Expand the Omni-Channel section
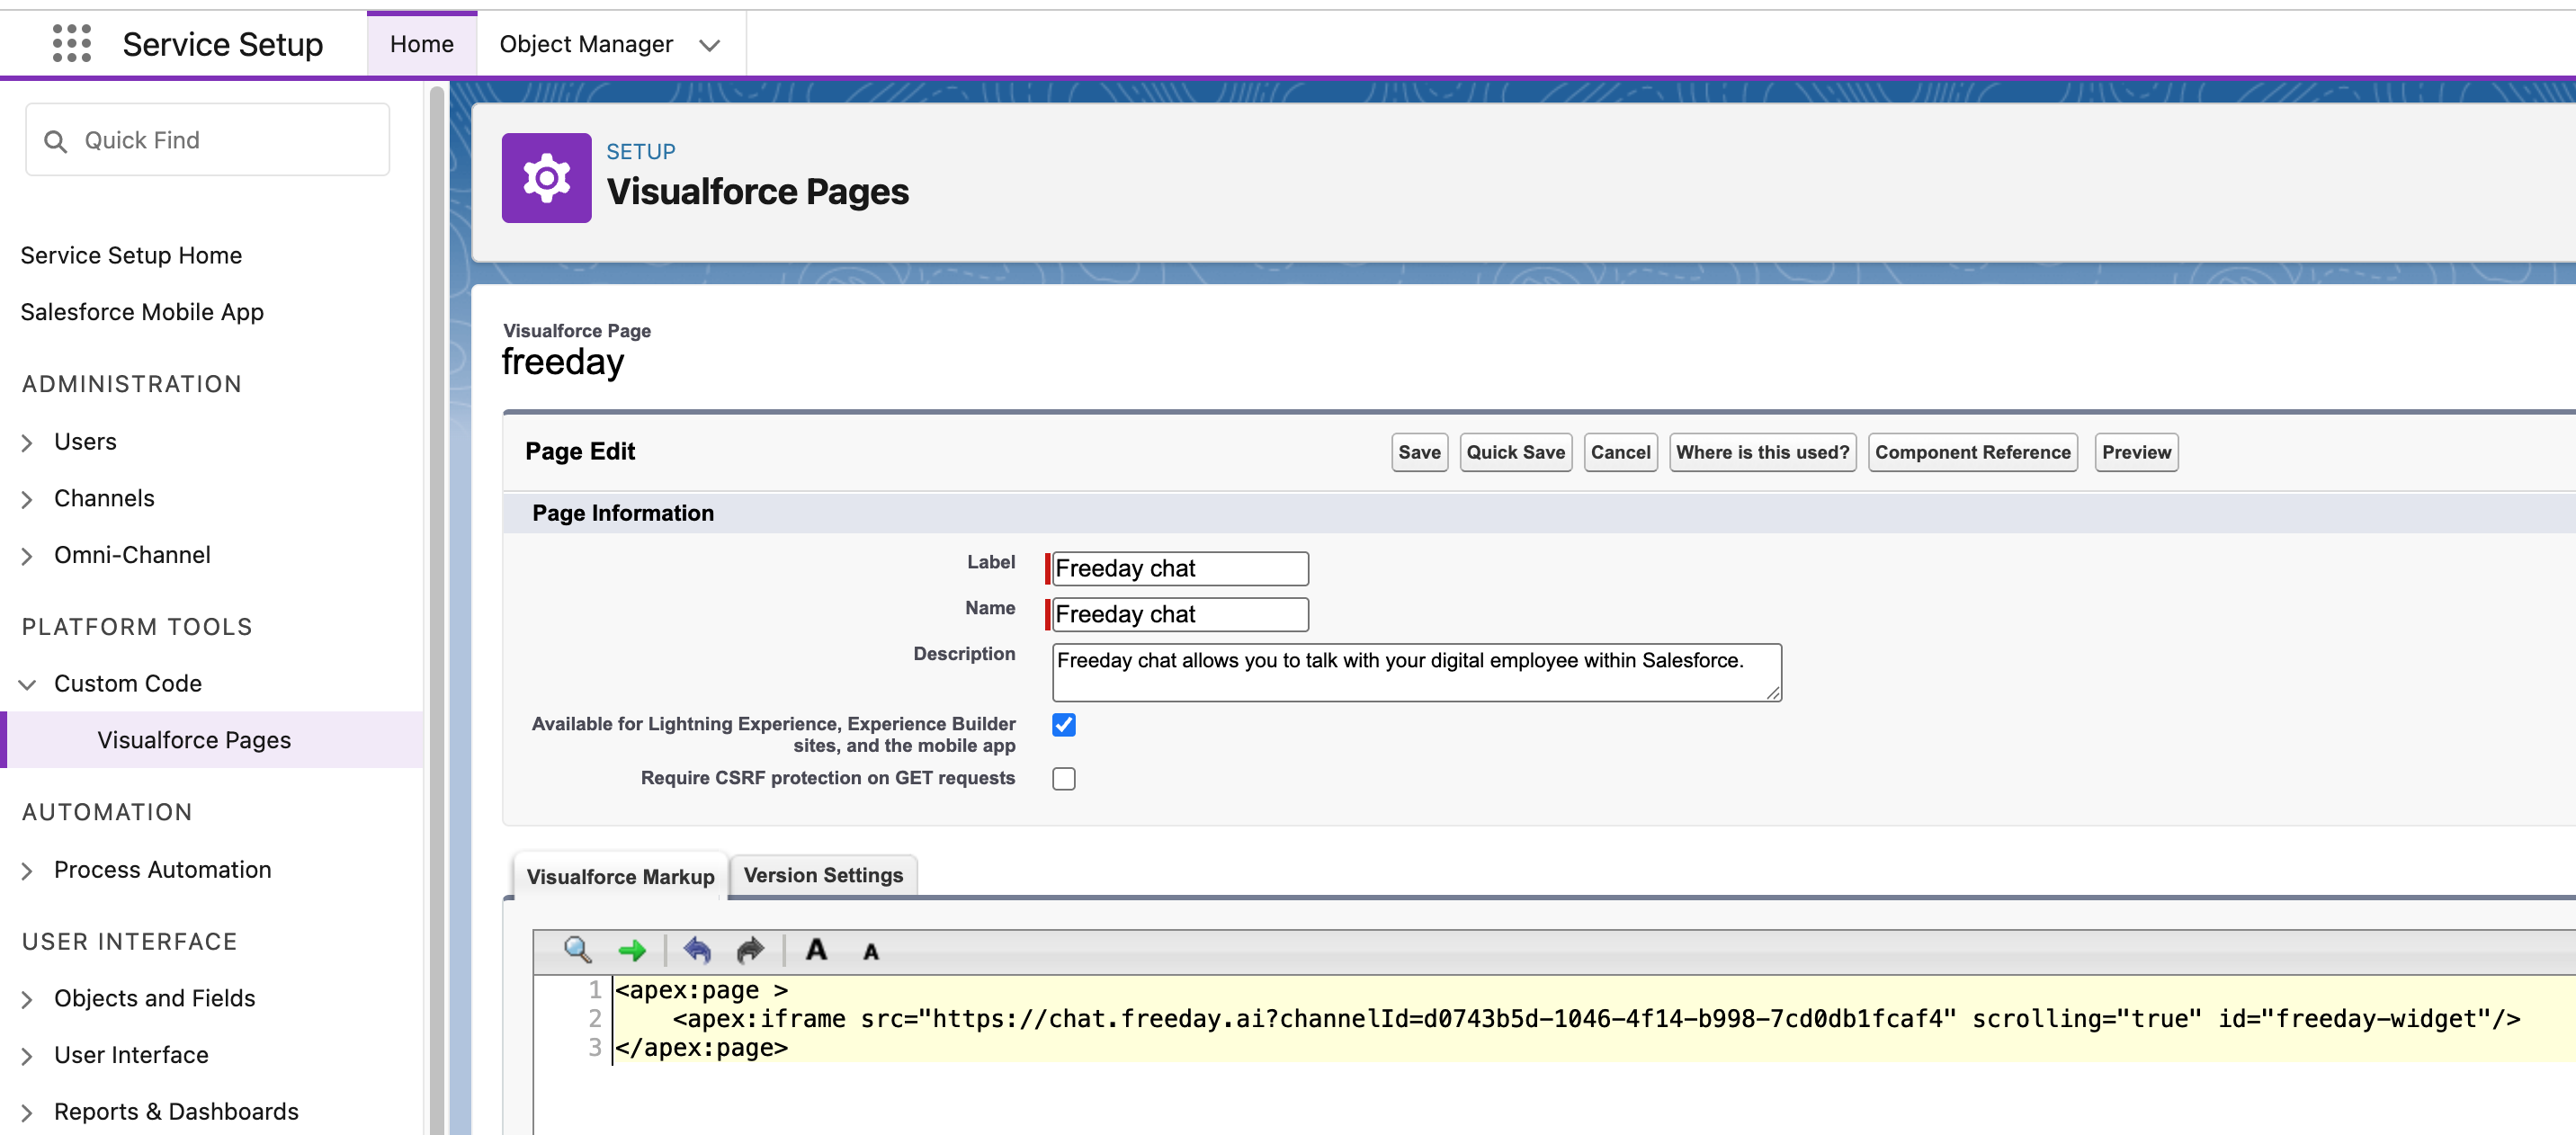 point(27,556)
